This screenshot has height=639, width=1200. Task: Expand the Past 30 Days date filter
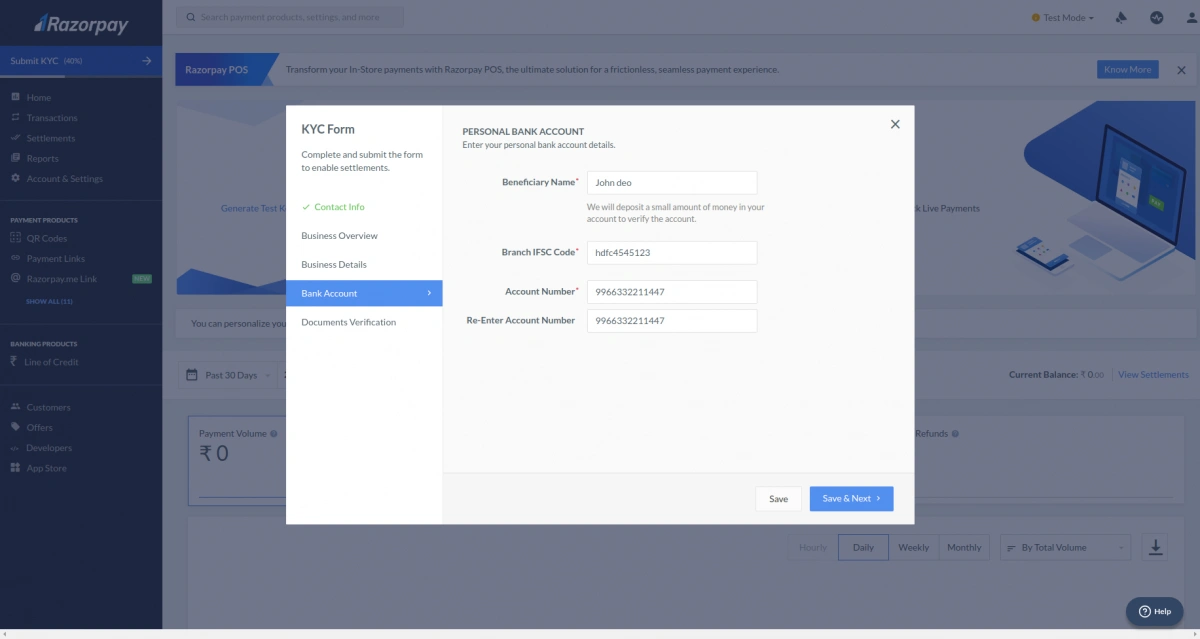point(232,374)
